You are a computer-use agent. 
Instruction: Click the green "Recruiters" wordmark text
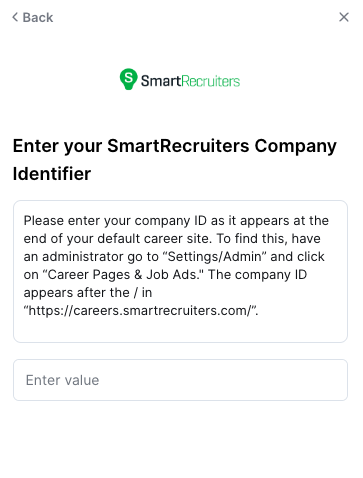tap(210, 81)
